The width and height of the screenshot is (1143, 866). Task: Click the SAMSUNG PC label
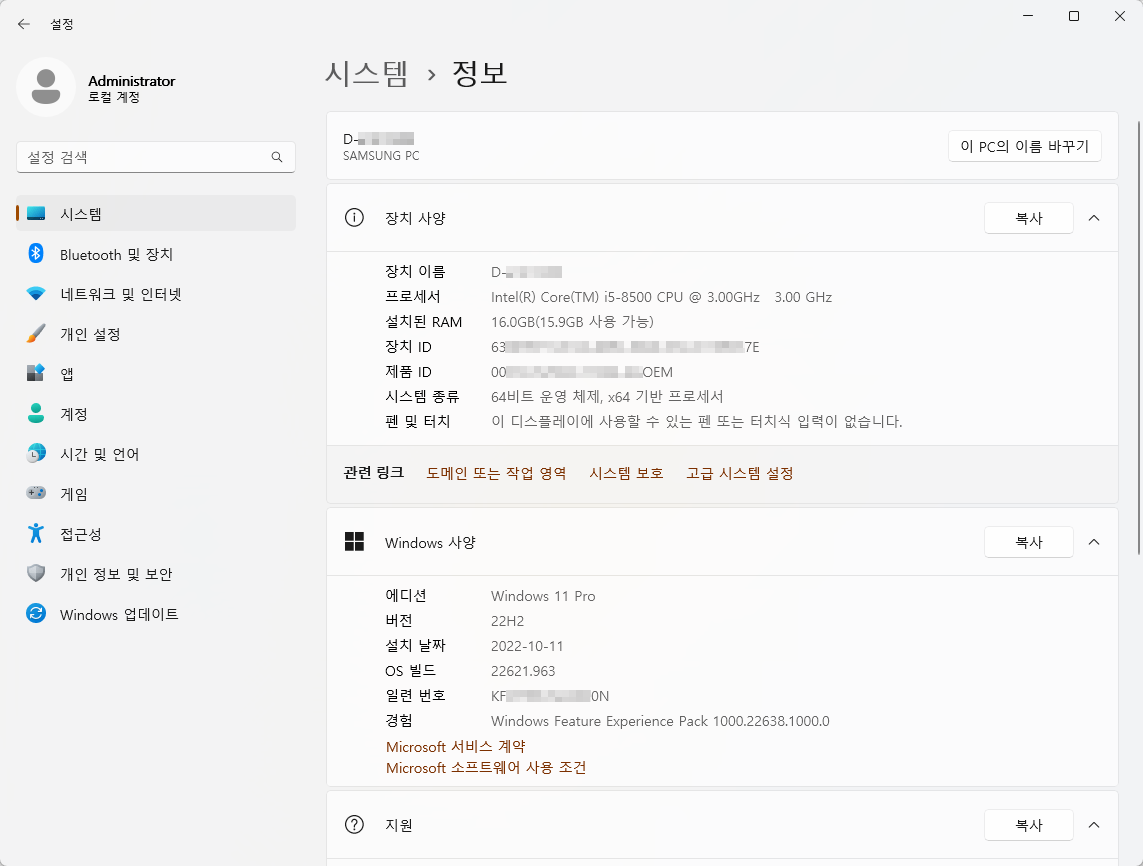coord(381,155)
